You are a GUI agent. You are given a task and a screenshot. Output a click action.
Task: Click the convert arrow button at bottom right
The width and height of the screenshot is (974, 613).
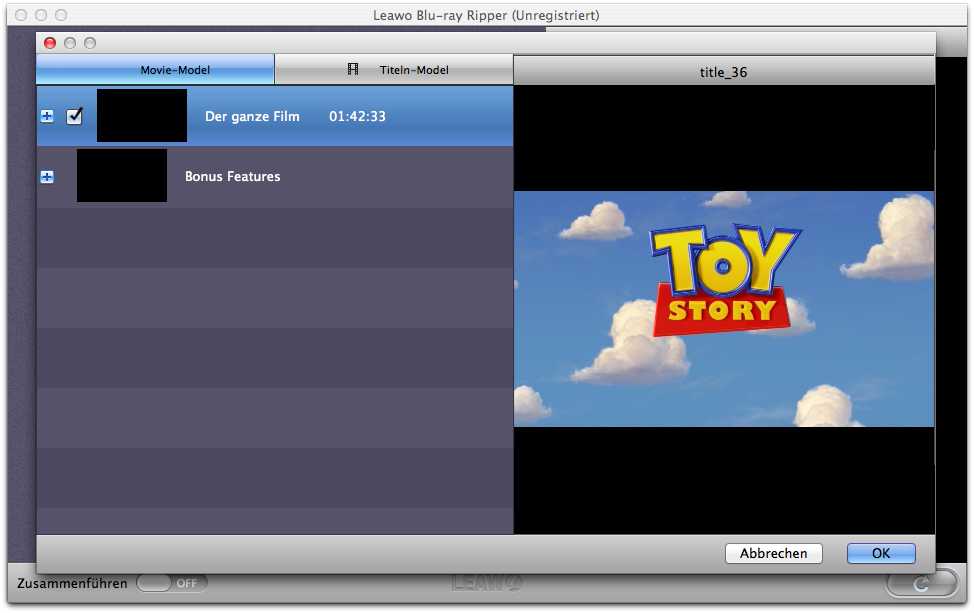(921, 583)
